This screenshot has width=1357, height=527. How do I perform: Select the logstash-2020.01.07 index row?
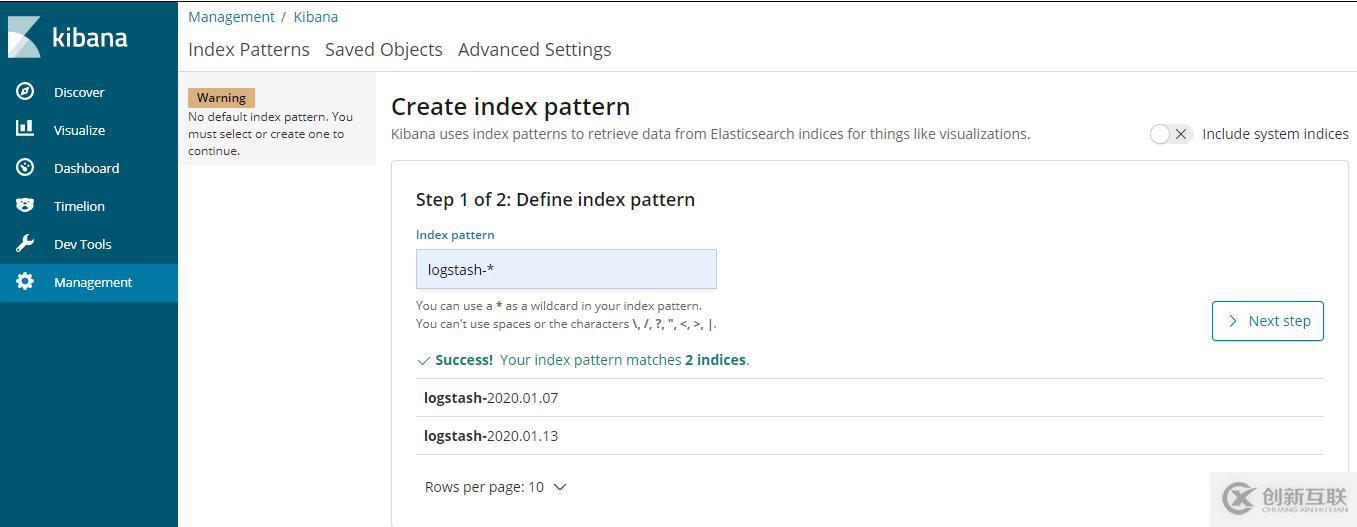[x=491, y=398]
